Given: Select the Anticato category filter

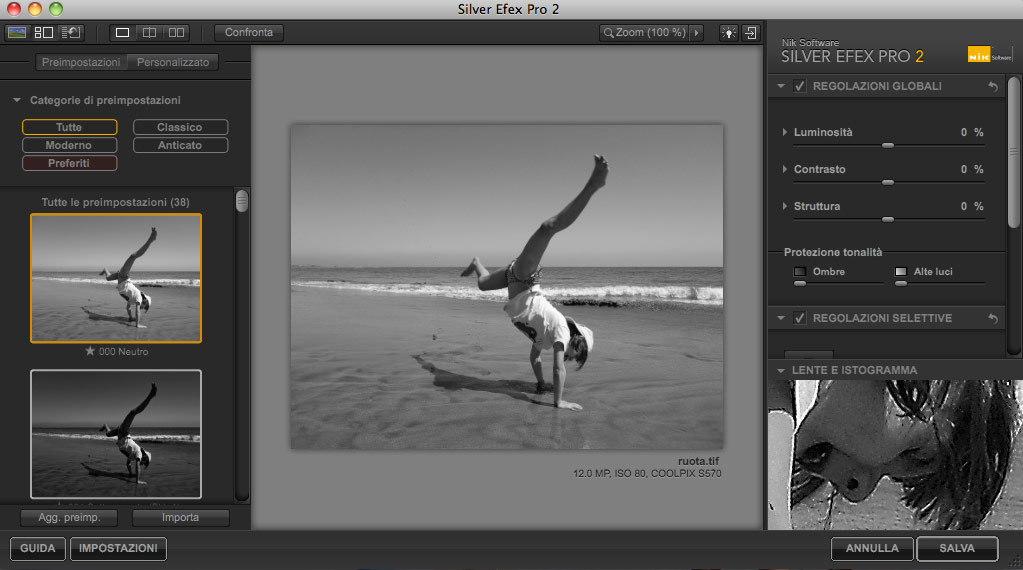Looking at the screenshot, I should click(x=180, y=145).
